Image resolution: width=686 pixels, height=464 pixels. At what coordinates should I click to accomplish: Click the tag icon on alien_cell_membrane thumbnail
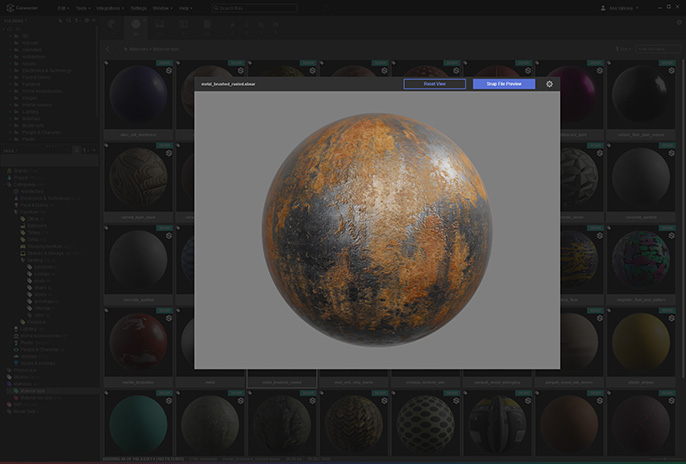tap(106, 63)
